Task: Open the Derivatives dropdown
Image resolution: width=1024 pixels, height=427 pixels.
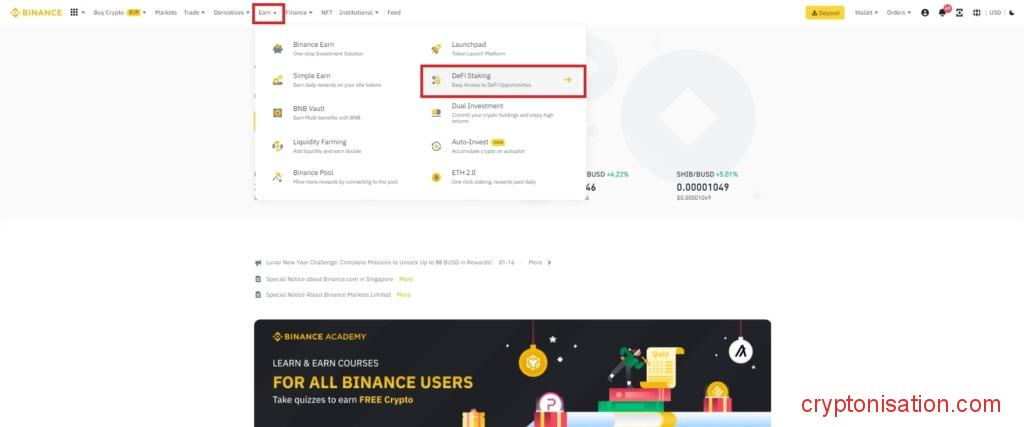Action: click(x=231, y=13)
